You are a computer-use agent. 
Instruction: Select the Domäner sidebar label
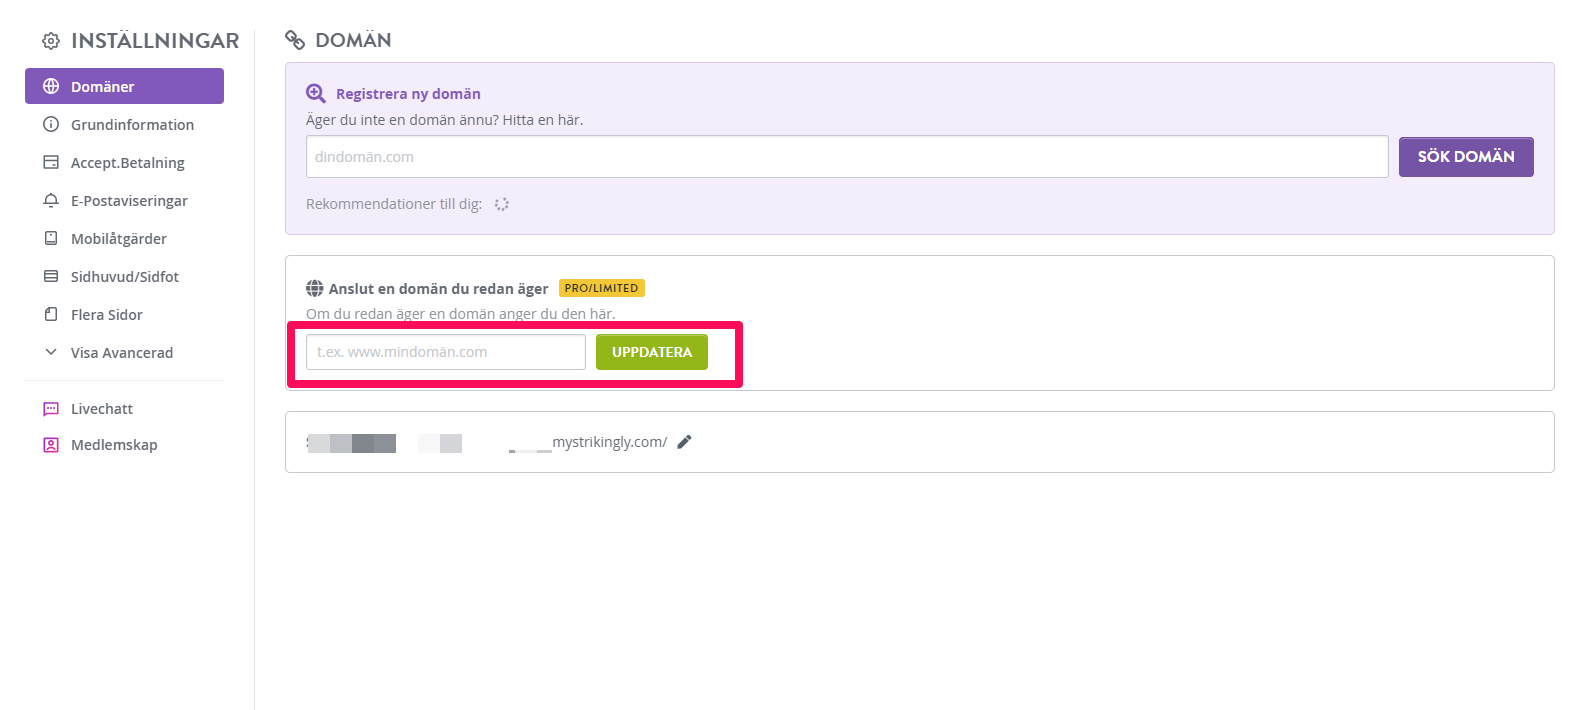103,87
